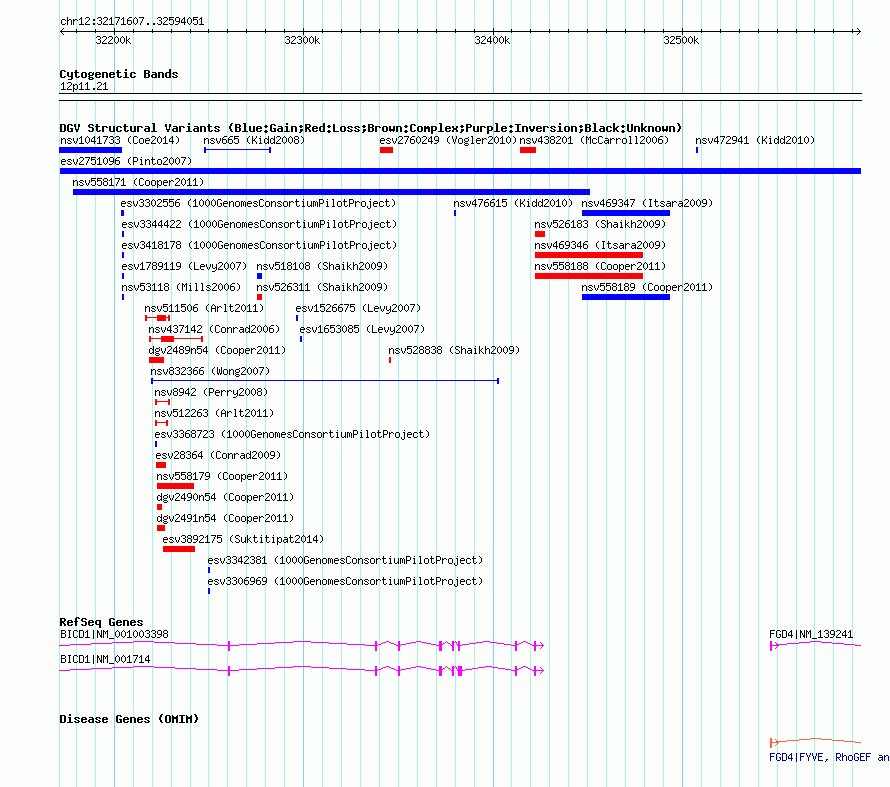The width and height of the screenshot is (890, 787).
Task: Open esv3892175 (Suktitipat2014) label
Action: pos(243,539)
